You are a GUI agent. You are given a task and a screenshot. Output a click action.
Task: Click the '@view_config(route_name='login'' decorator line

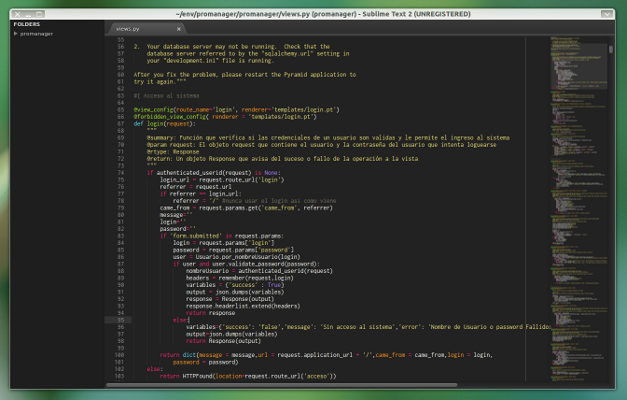tap(236, 110)
